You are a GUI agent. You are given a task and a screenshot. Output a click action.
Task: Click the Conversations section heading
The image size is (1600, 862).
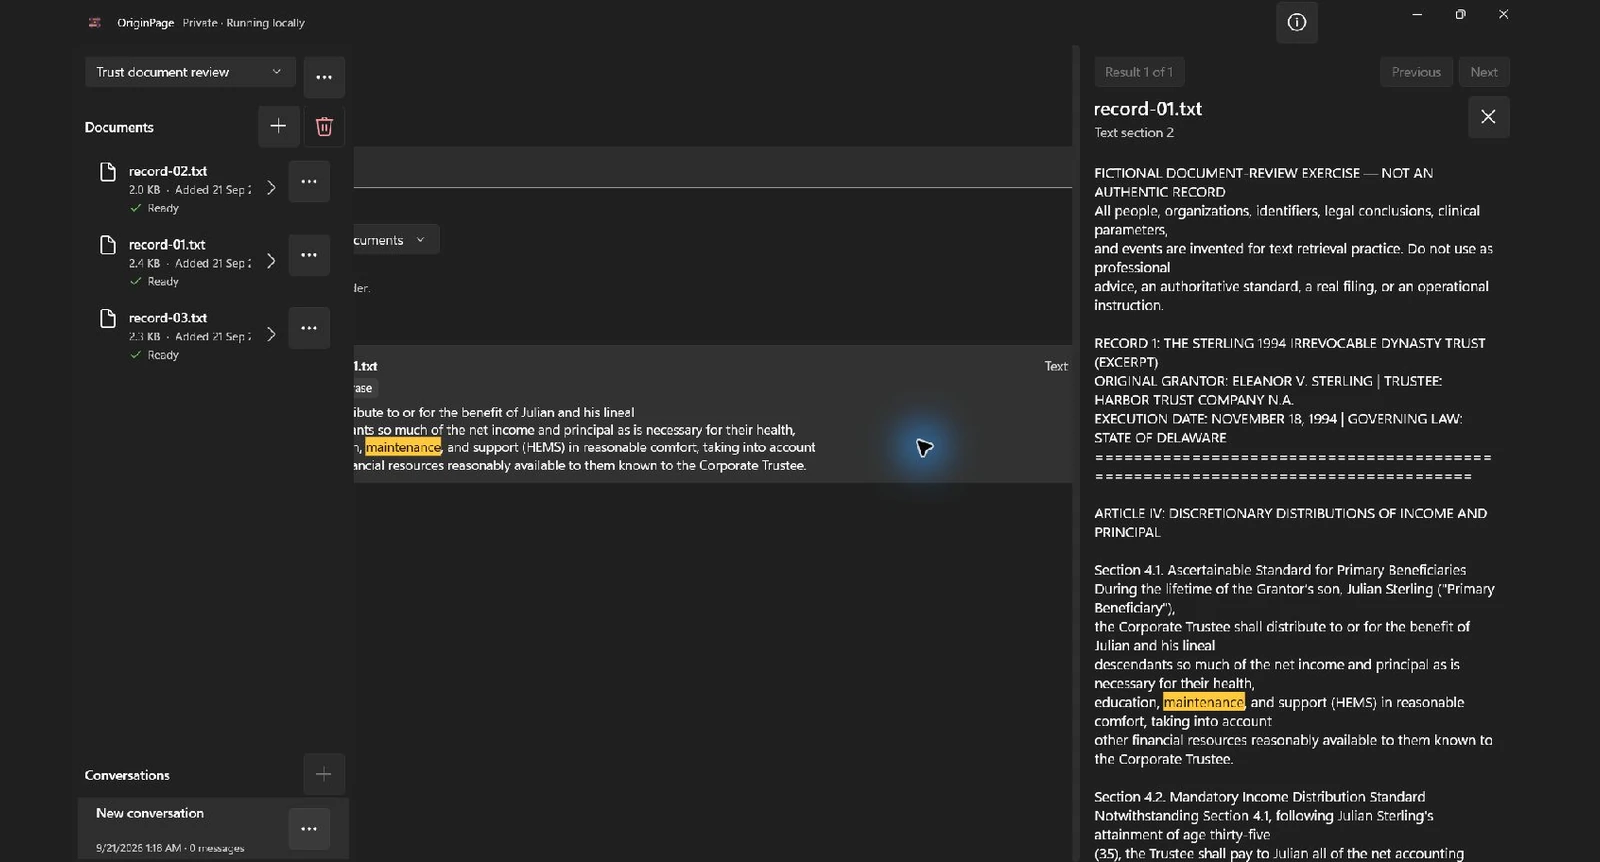coord(127,775)
